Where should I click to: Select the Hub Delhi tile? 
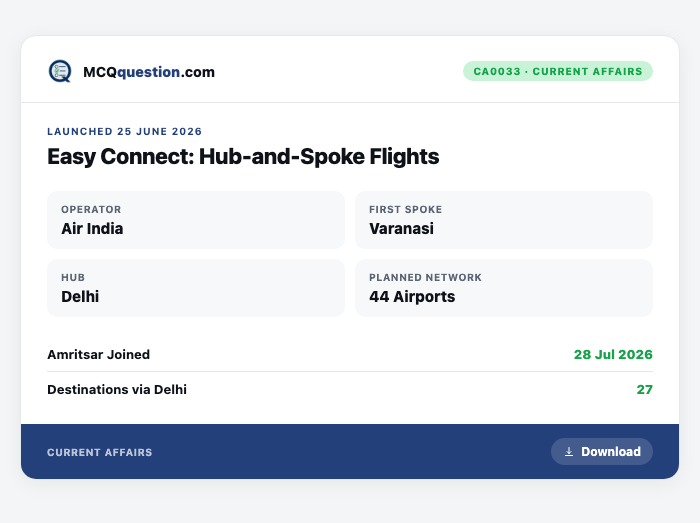[196, 288]
